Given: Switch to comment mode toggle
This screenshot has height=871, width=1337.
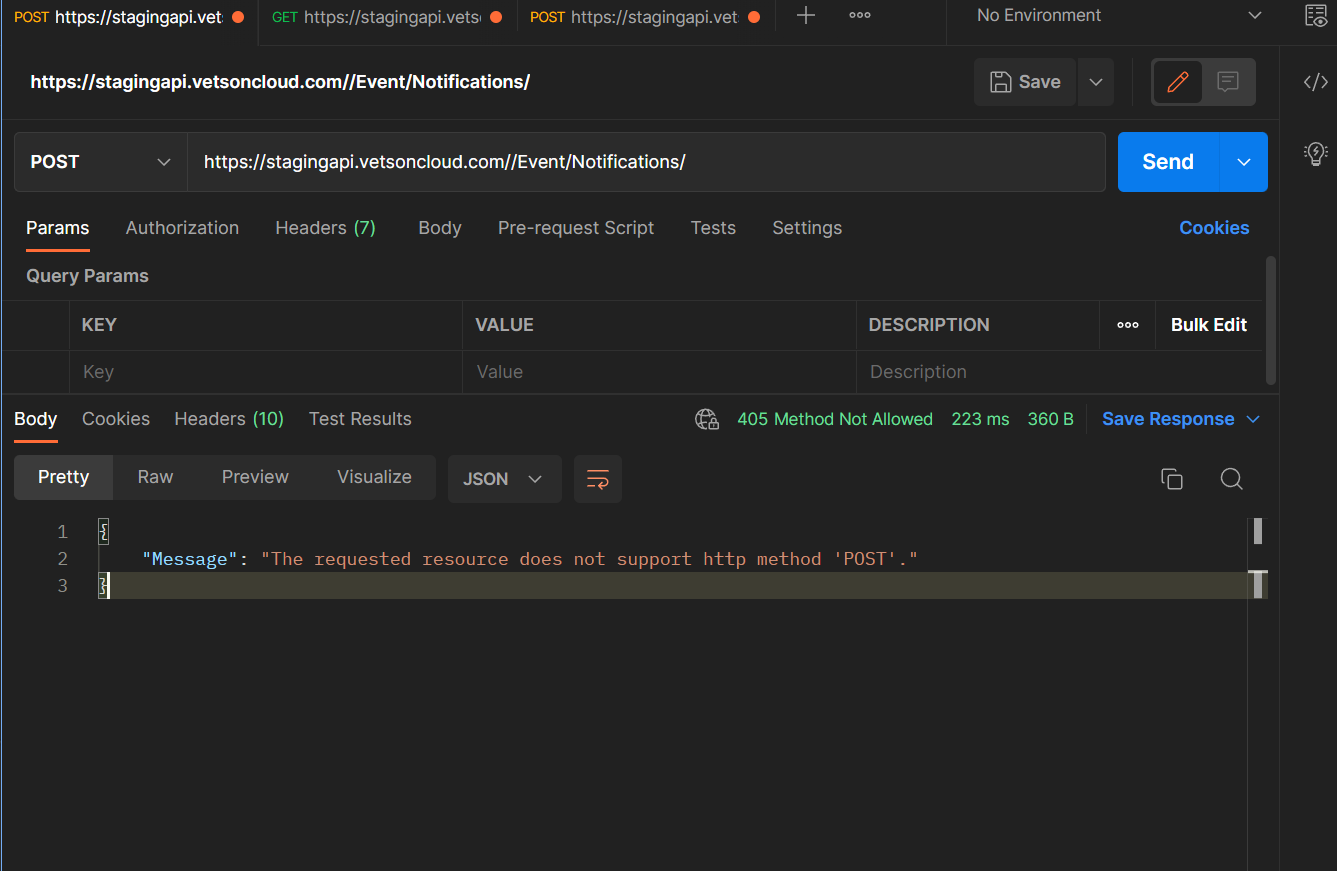Looking at the screenshot, I should (1228, 82).
